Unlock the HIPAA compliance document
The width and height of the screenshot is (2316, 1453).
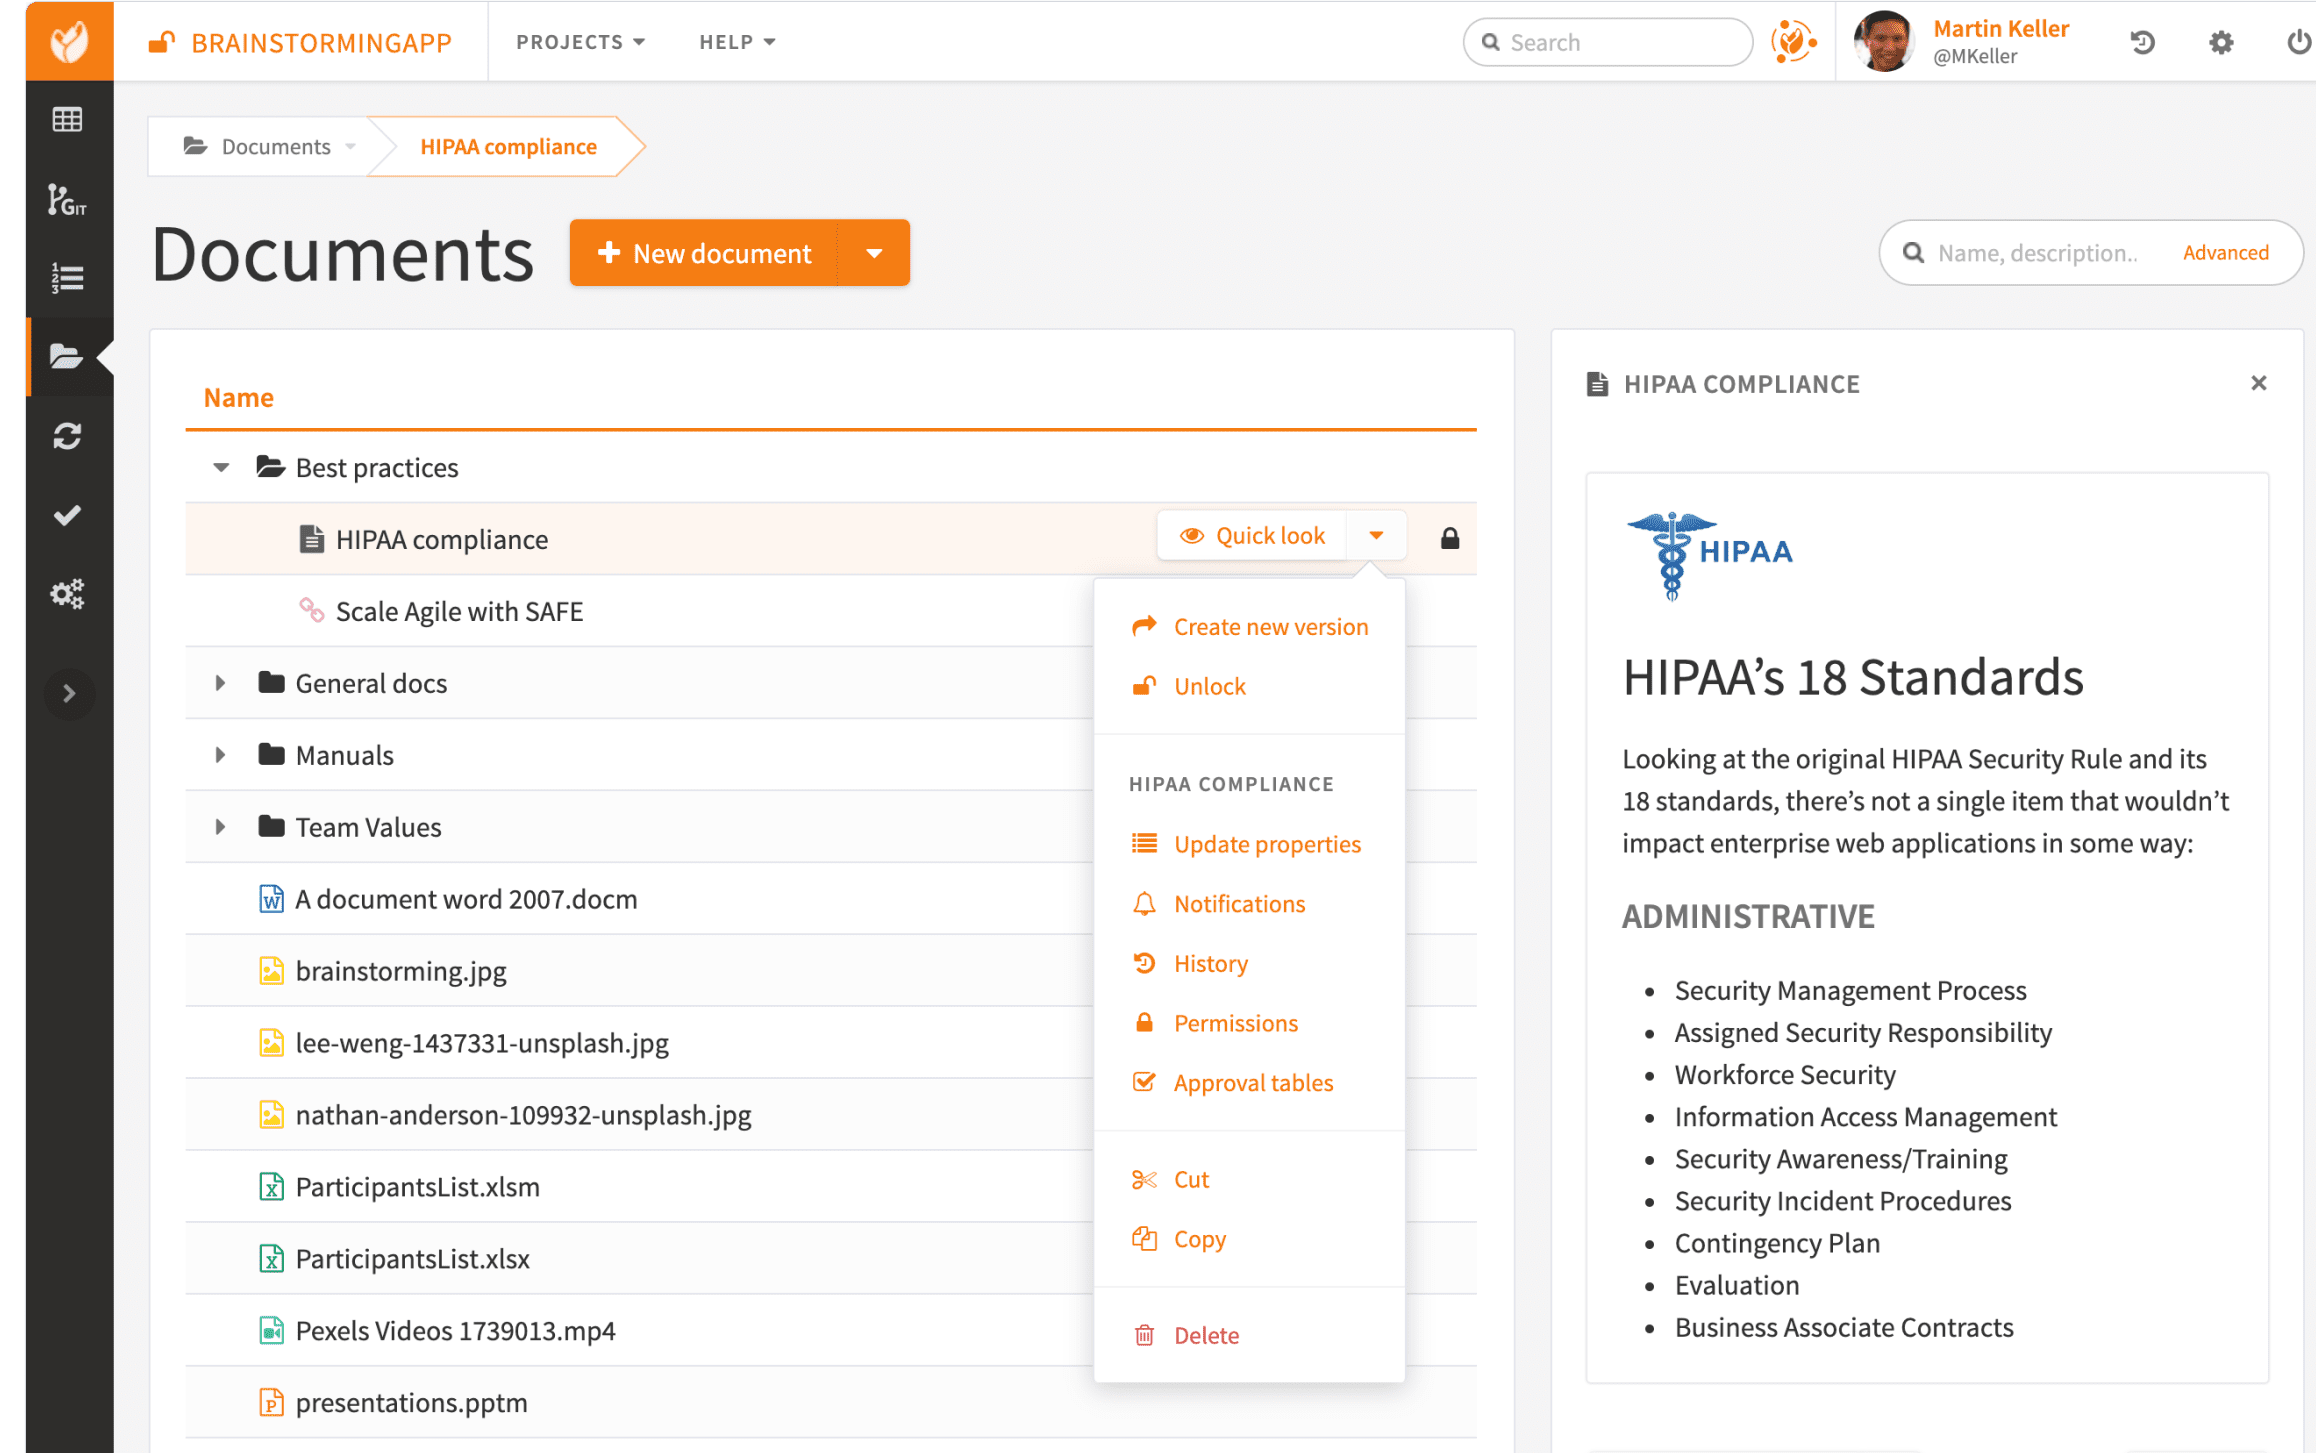(1209, 686)
